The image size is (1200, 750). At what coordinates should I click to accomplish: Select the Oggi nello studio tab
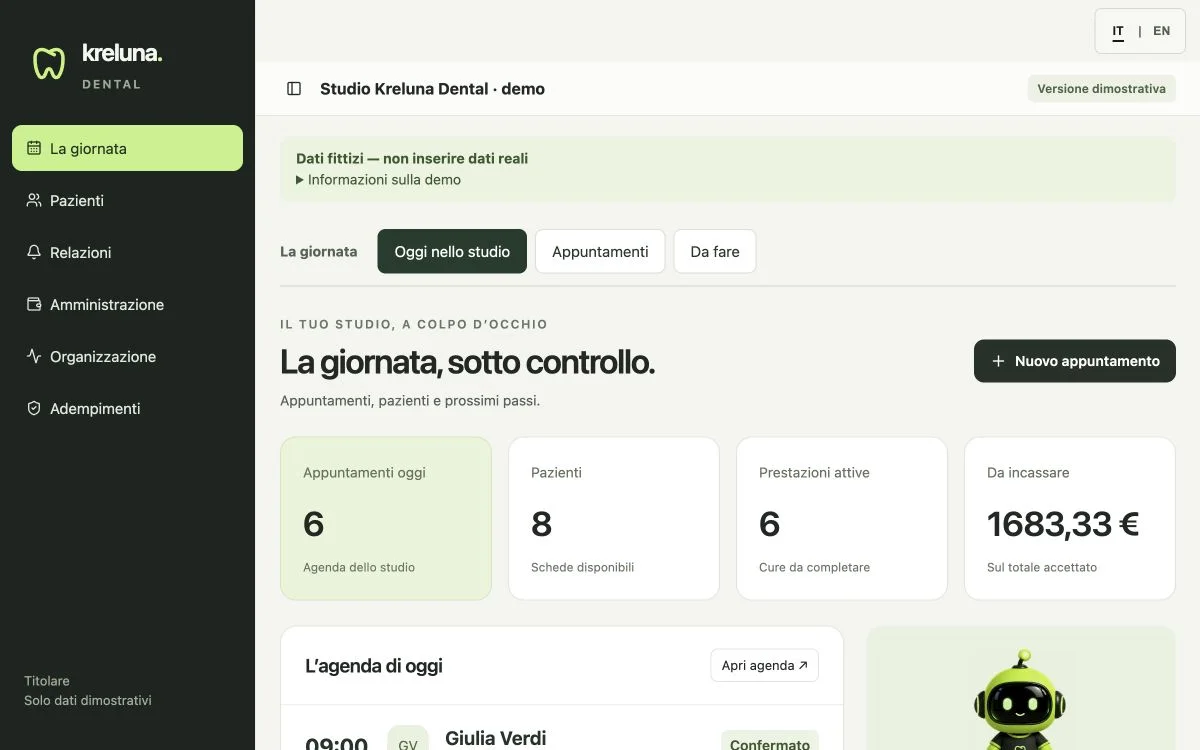tap(452, 251)
